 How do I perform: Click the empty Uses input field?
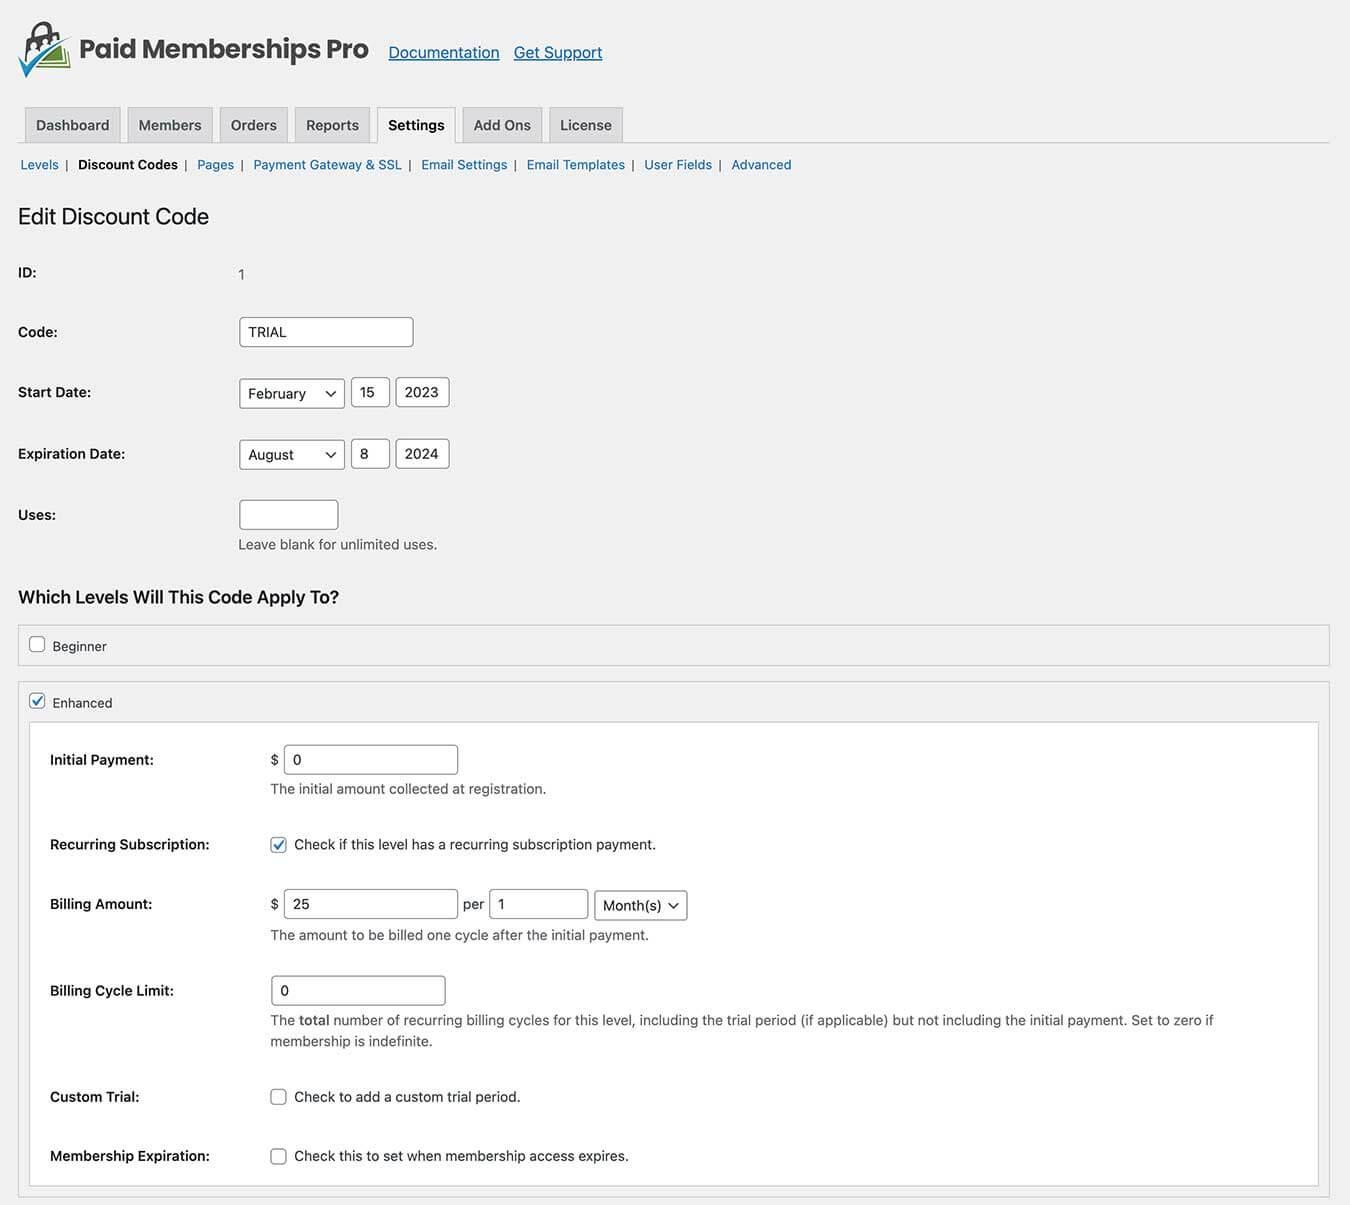pos(289,515)
